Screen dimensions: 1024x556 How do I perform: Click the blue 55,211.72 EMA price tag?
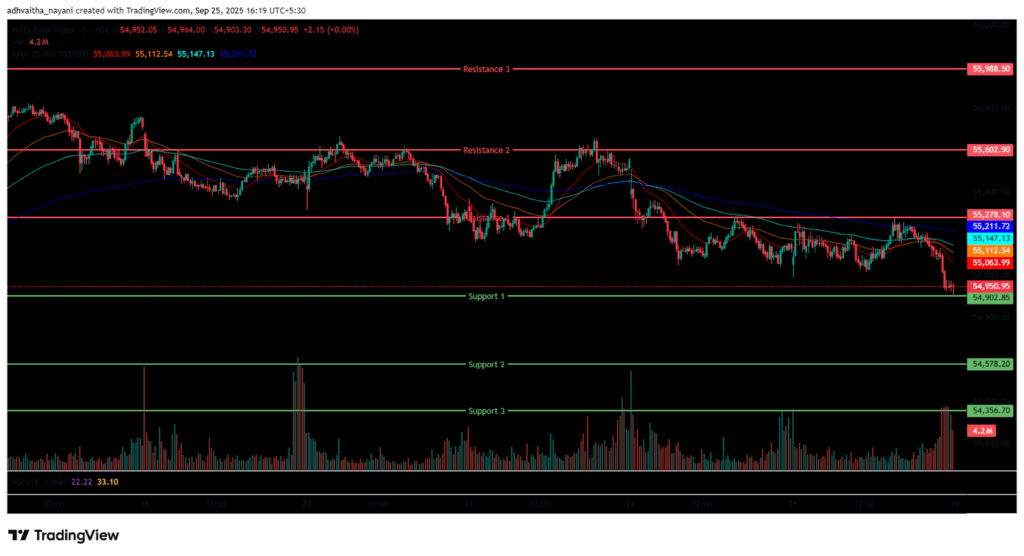[991, 227]
